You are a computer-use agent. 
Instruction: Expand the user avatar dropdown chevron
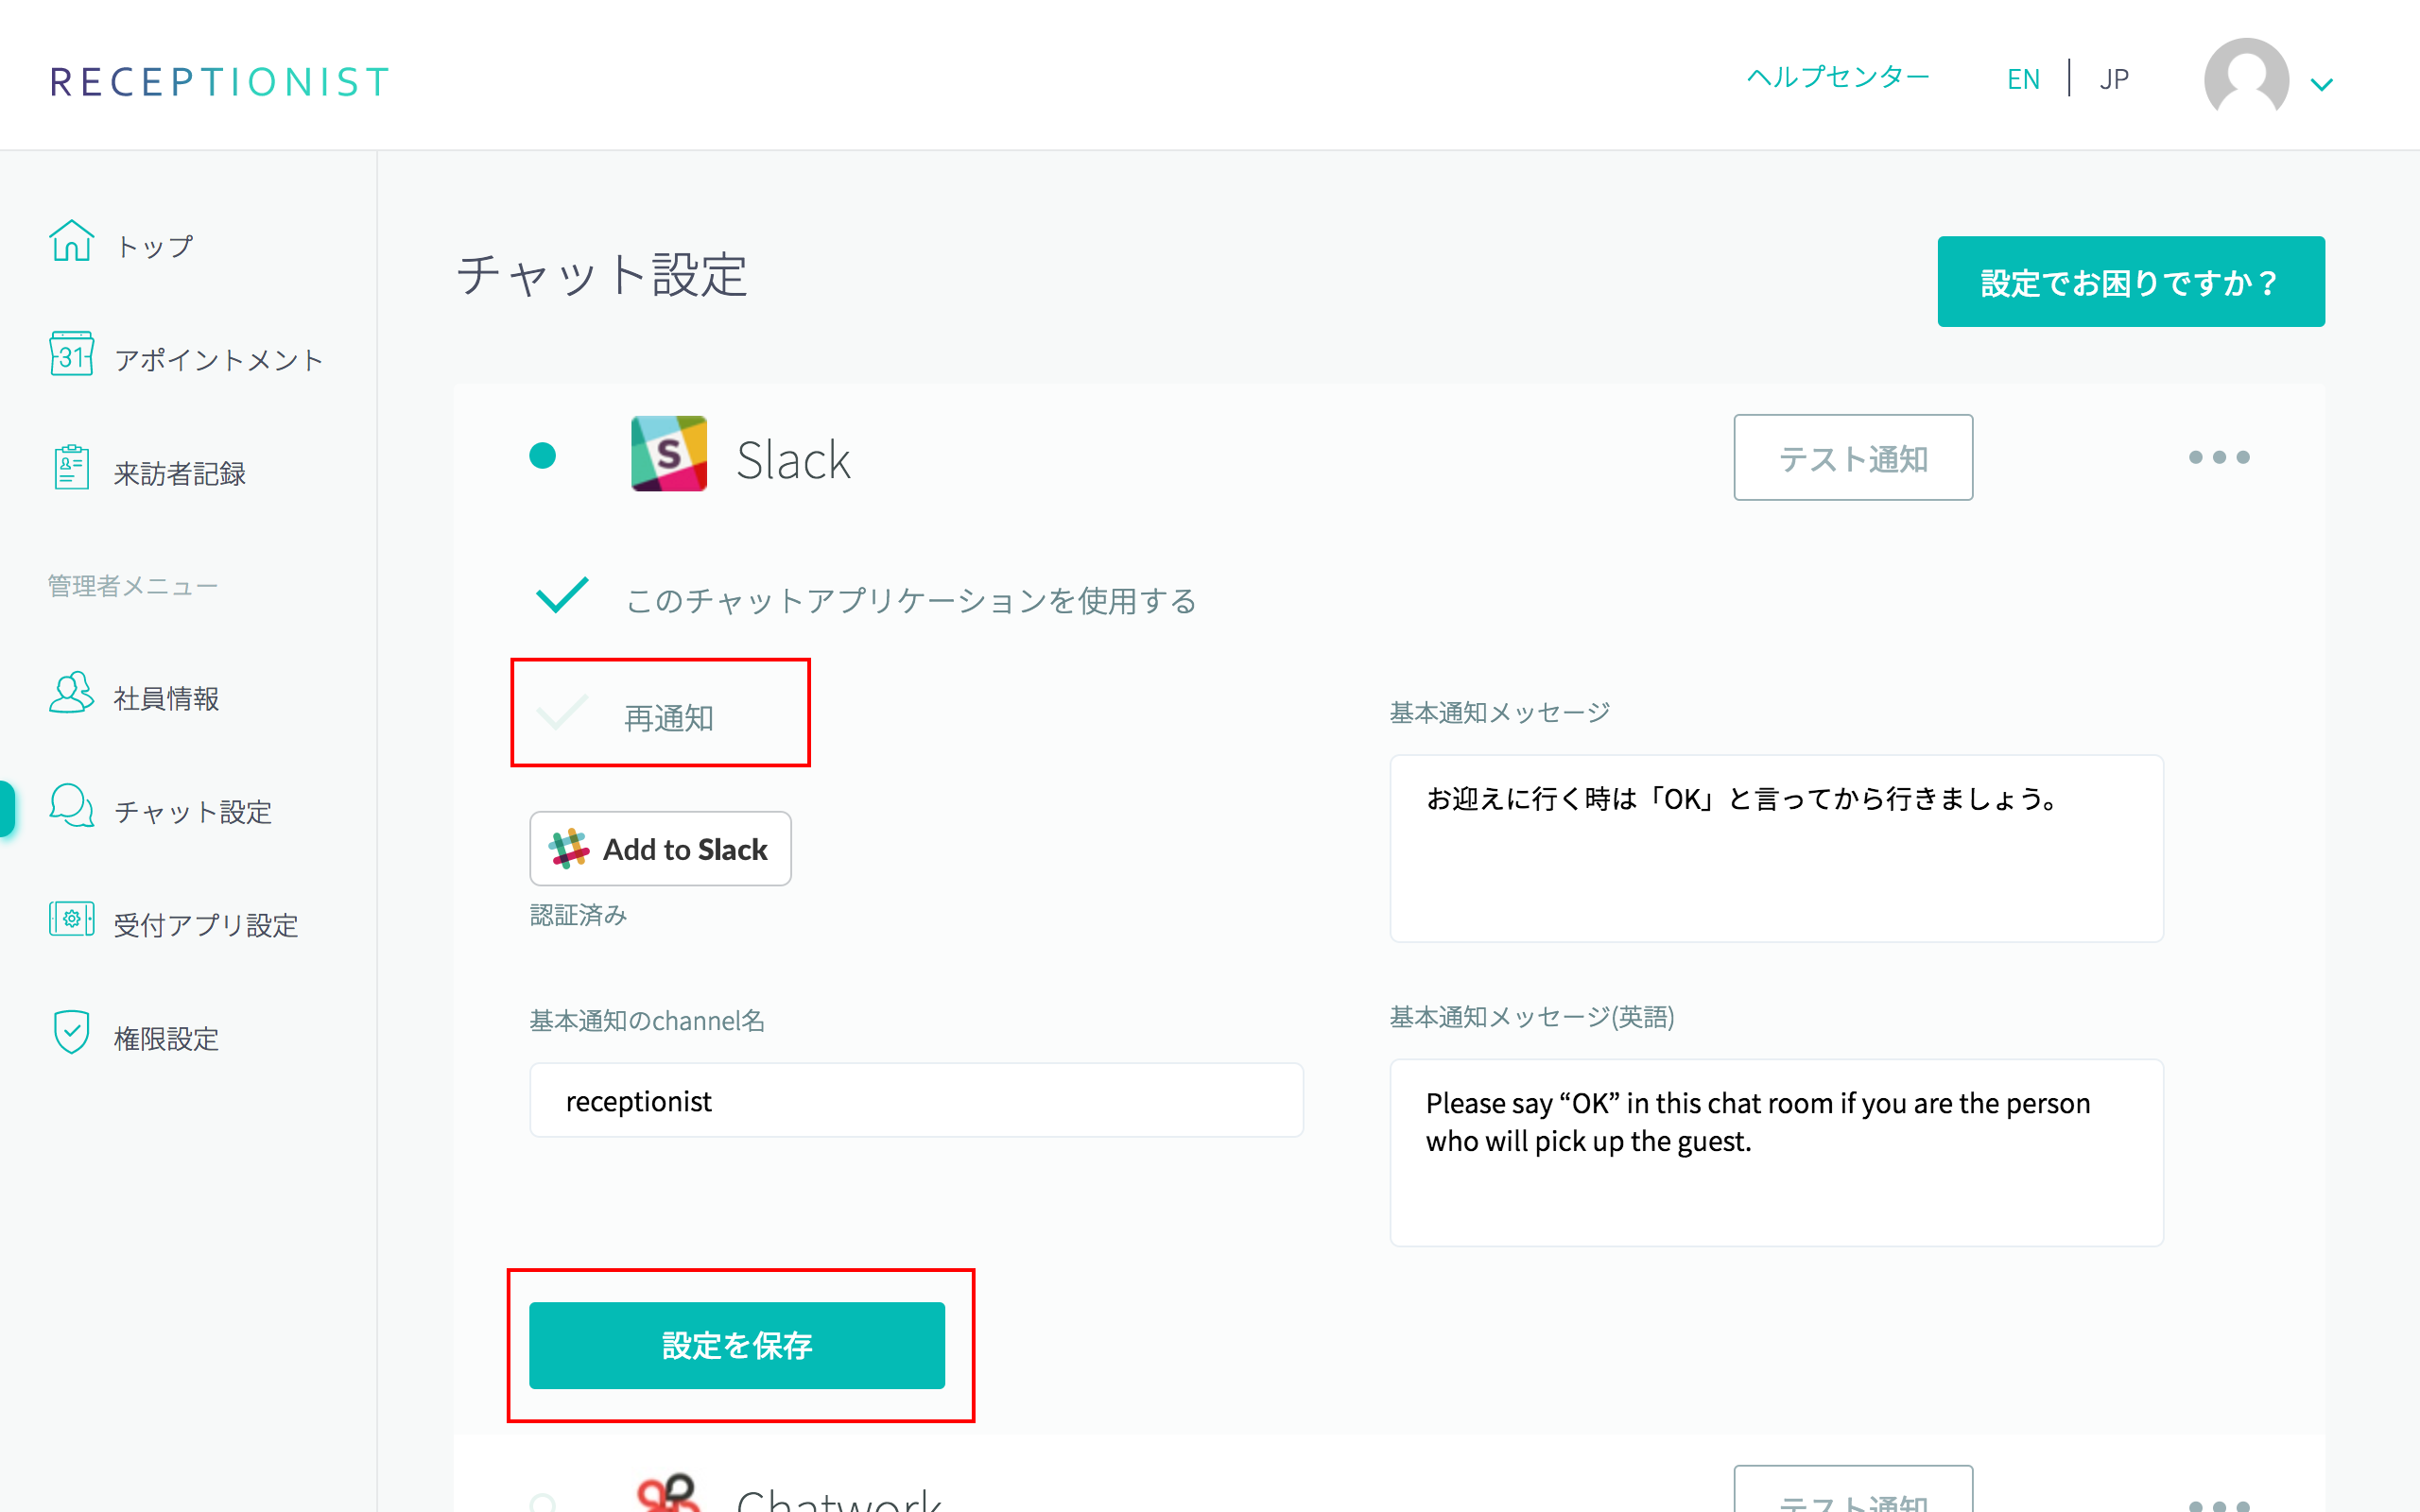click(x=2321, y=85)
